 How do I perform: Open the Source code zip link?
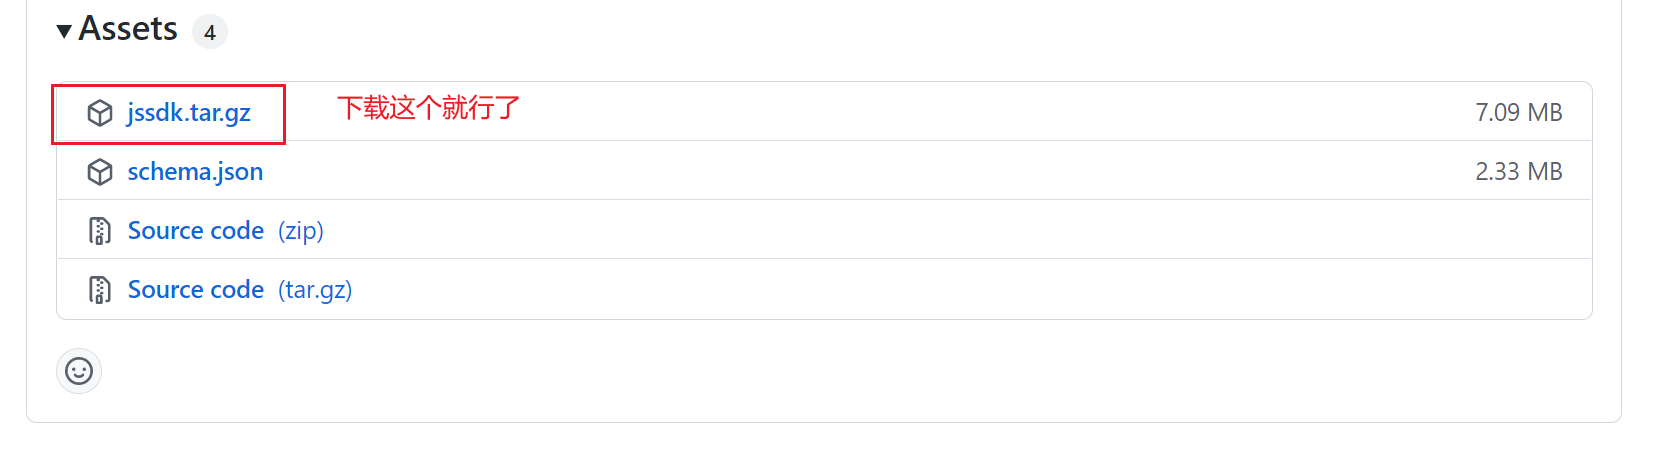coord(196,231)
